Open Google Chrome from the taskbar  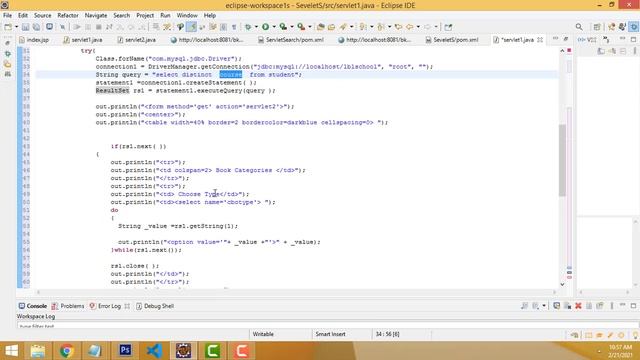tap(67, 351)
